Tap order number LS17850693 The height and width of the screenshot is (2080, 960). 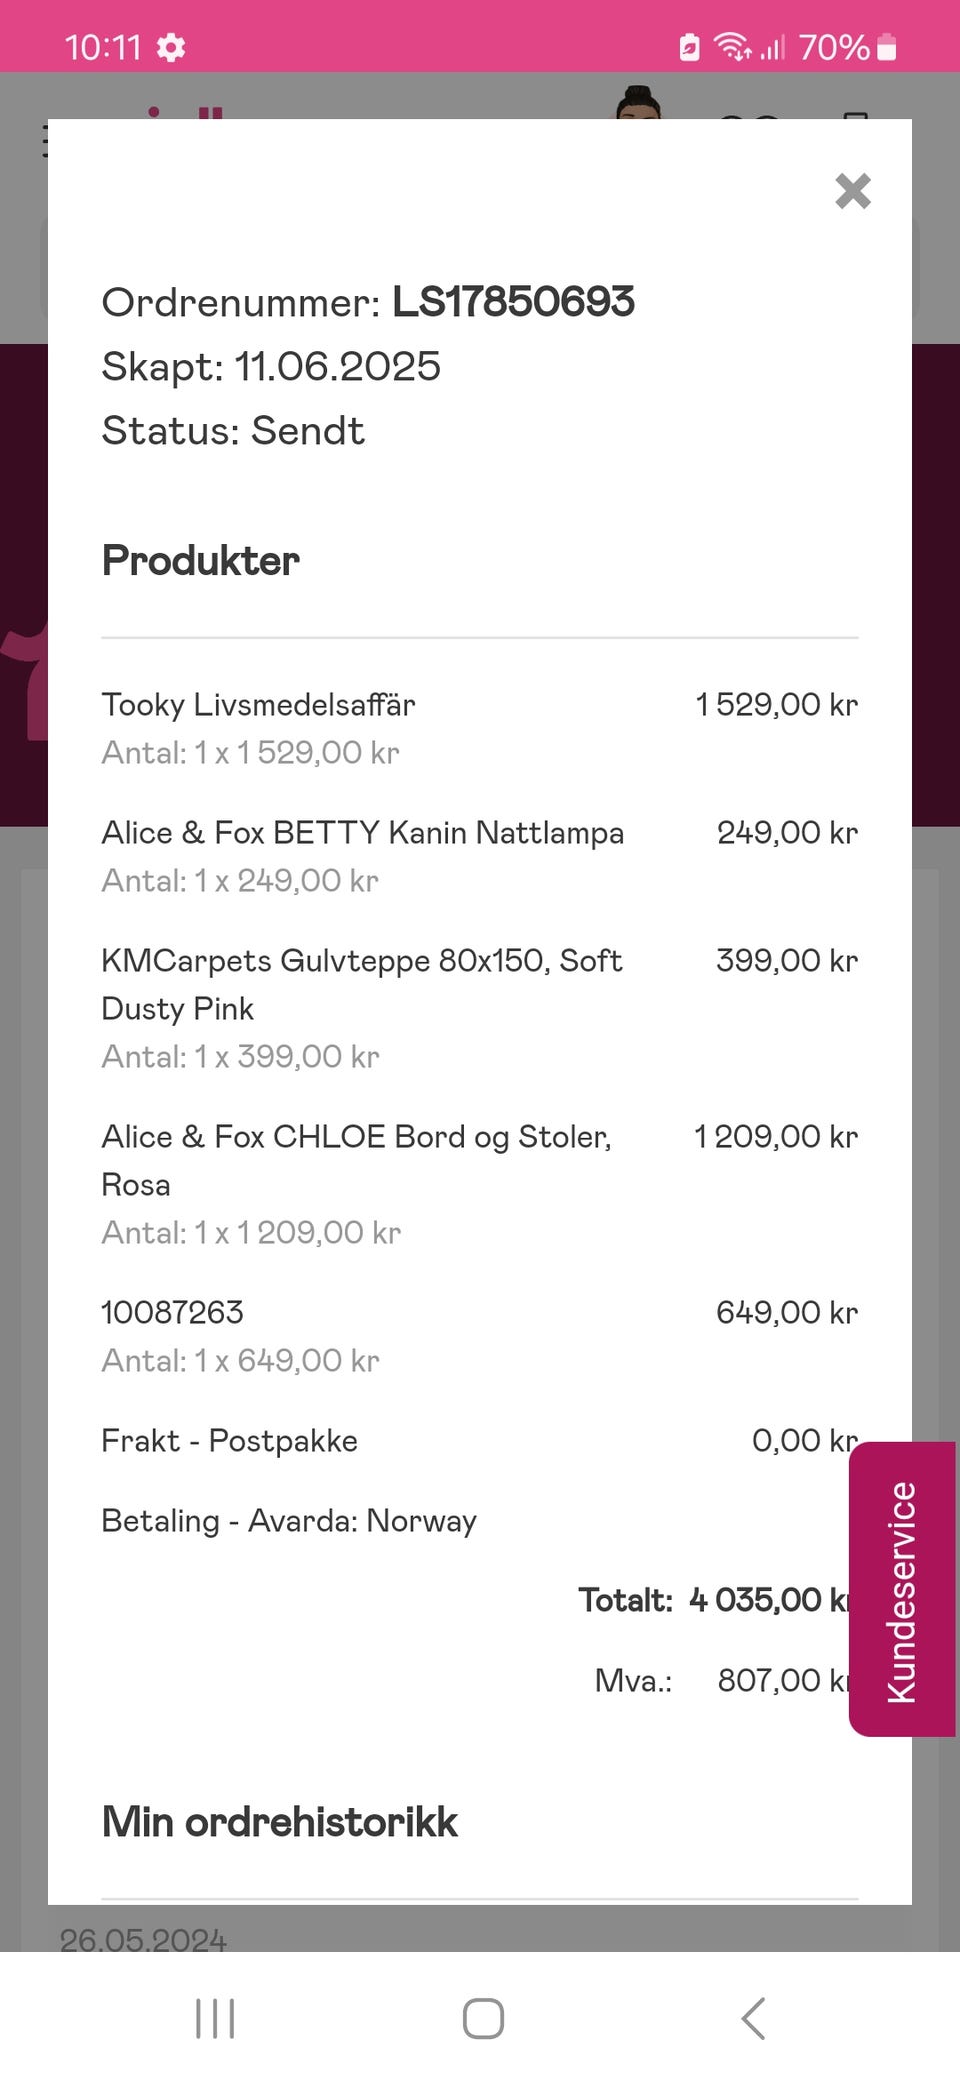[512, 302]
